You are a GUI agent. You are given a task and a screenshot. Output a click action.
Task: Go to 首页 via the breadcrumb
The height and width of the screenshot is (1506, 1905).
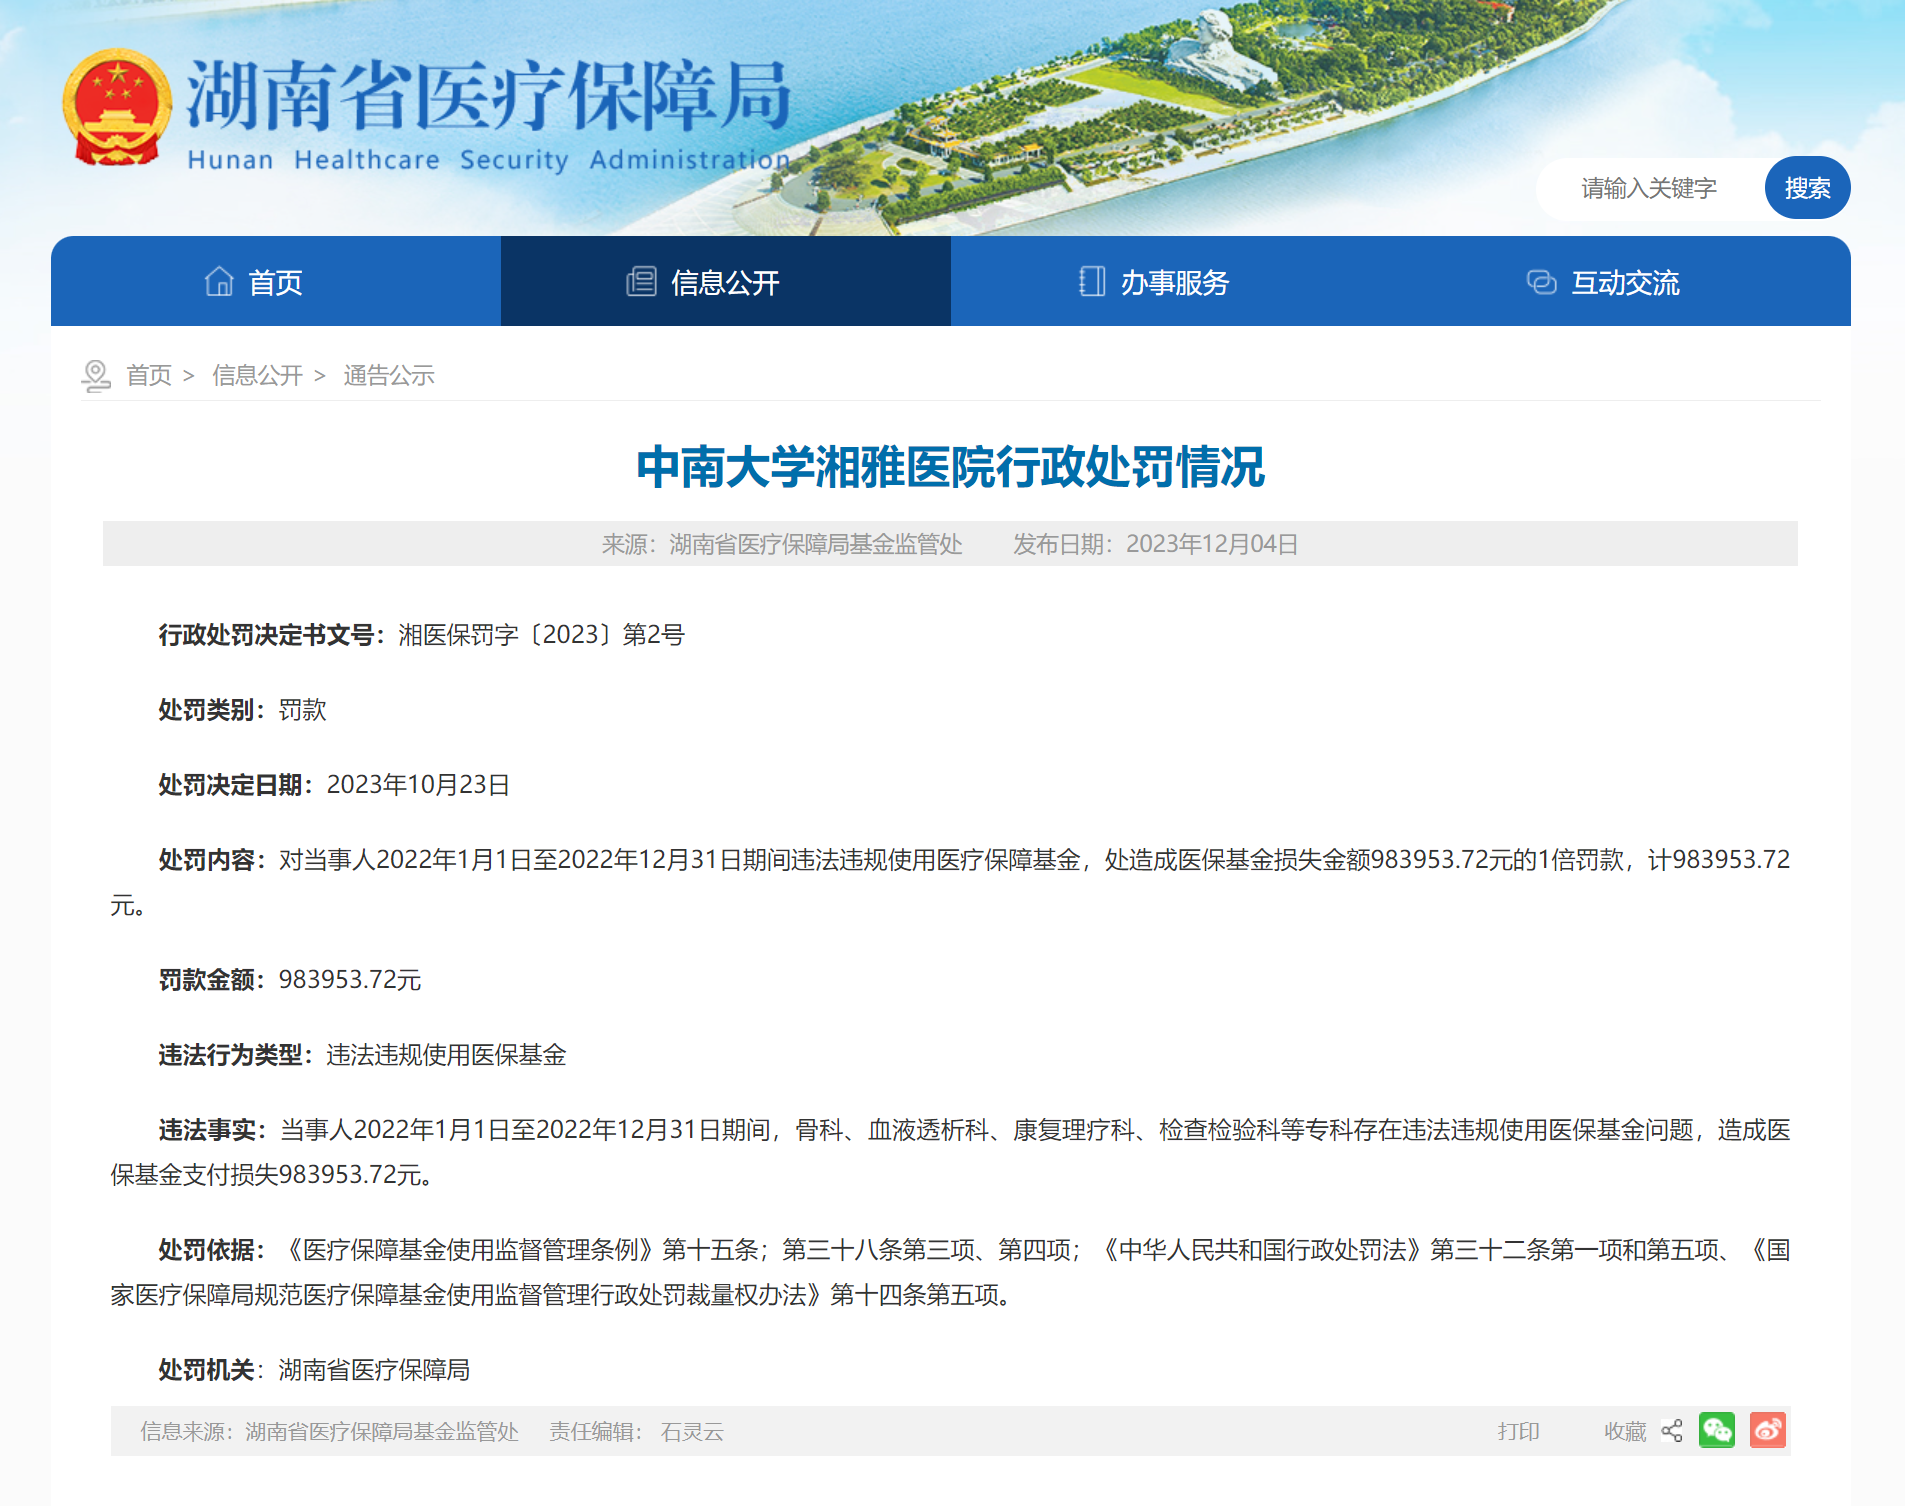pyautogui.click(x=149, y=375)
